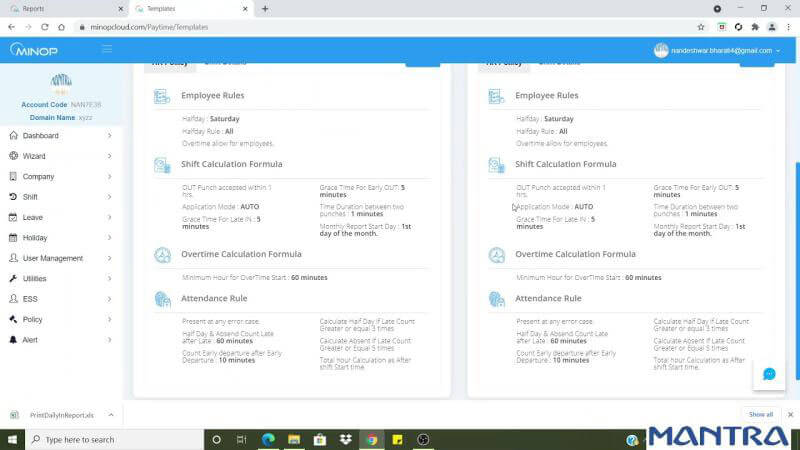Click the Holiday calendar icon
This screenshot has height=450, width=800.
point(13,238)
